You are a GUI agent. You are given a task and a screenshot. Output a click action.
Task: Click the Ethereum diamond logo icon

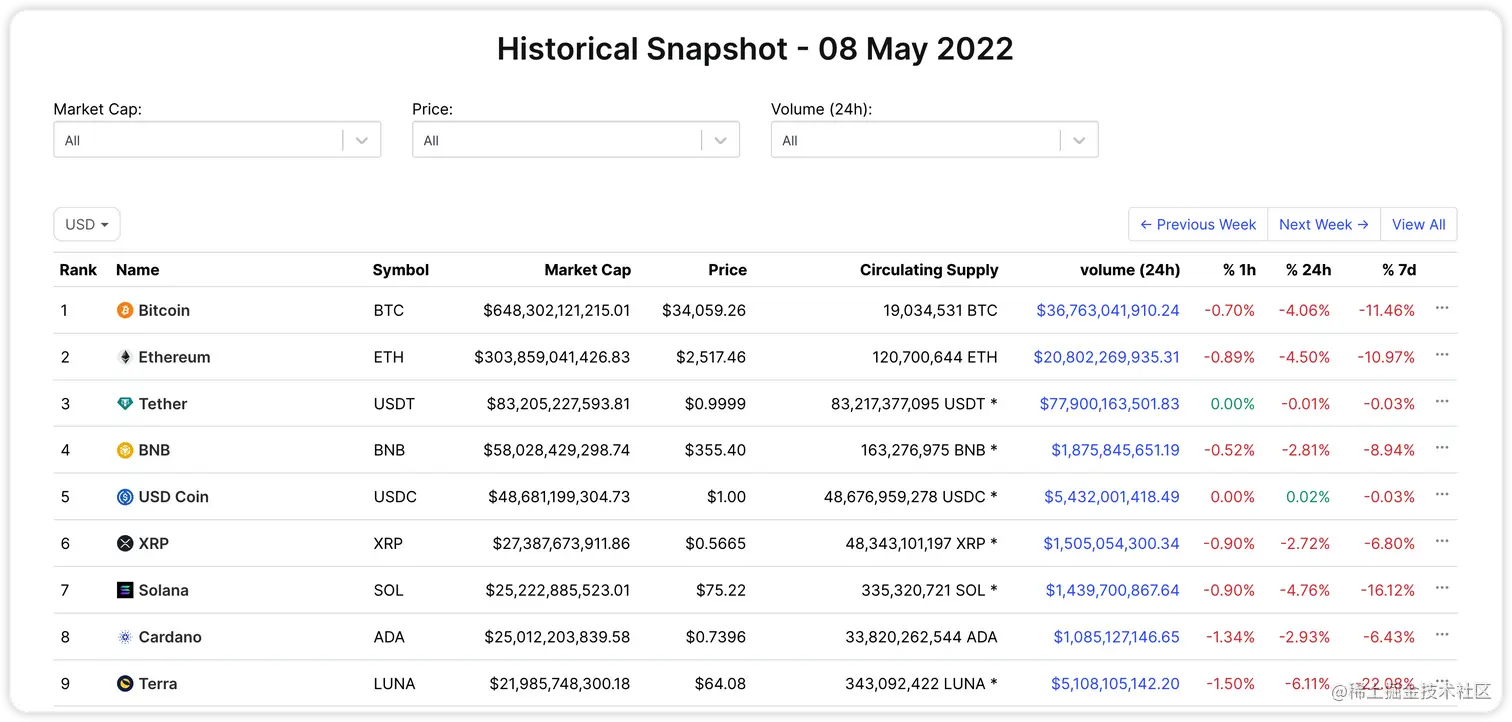pos(125,357)
